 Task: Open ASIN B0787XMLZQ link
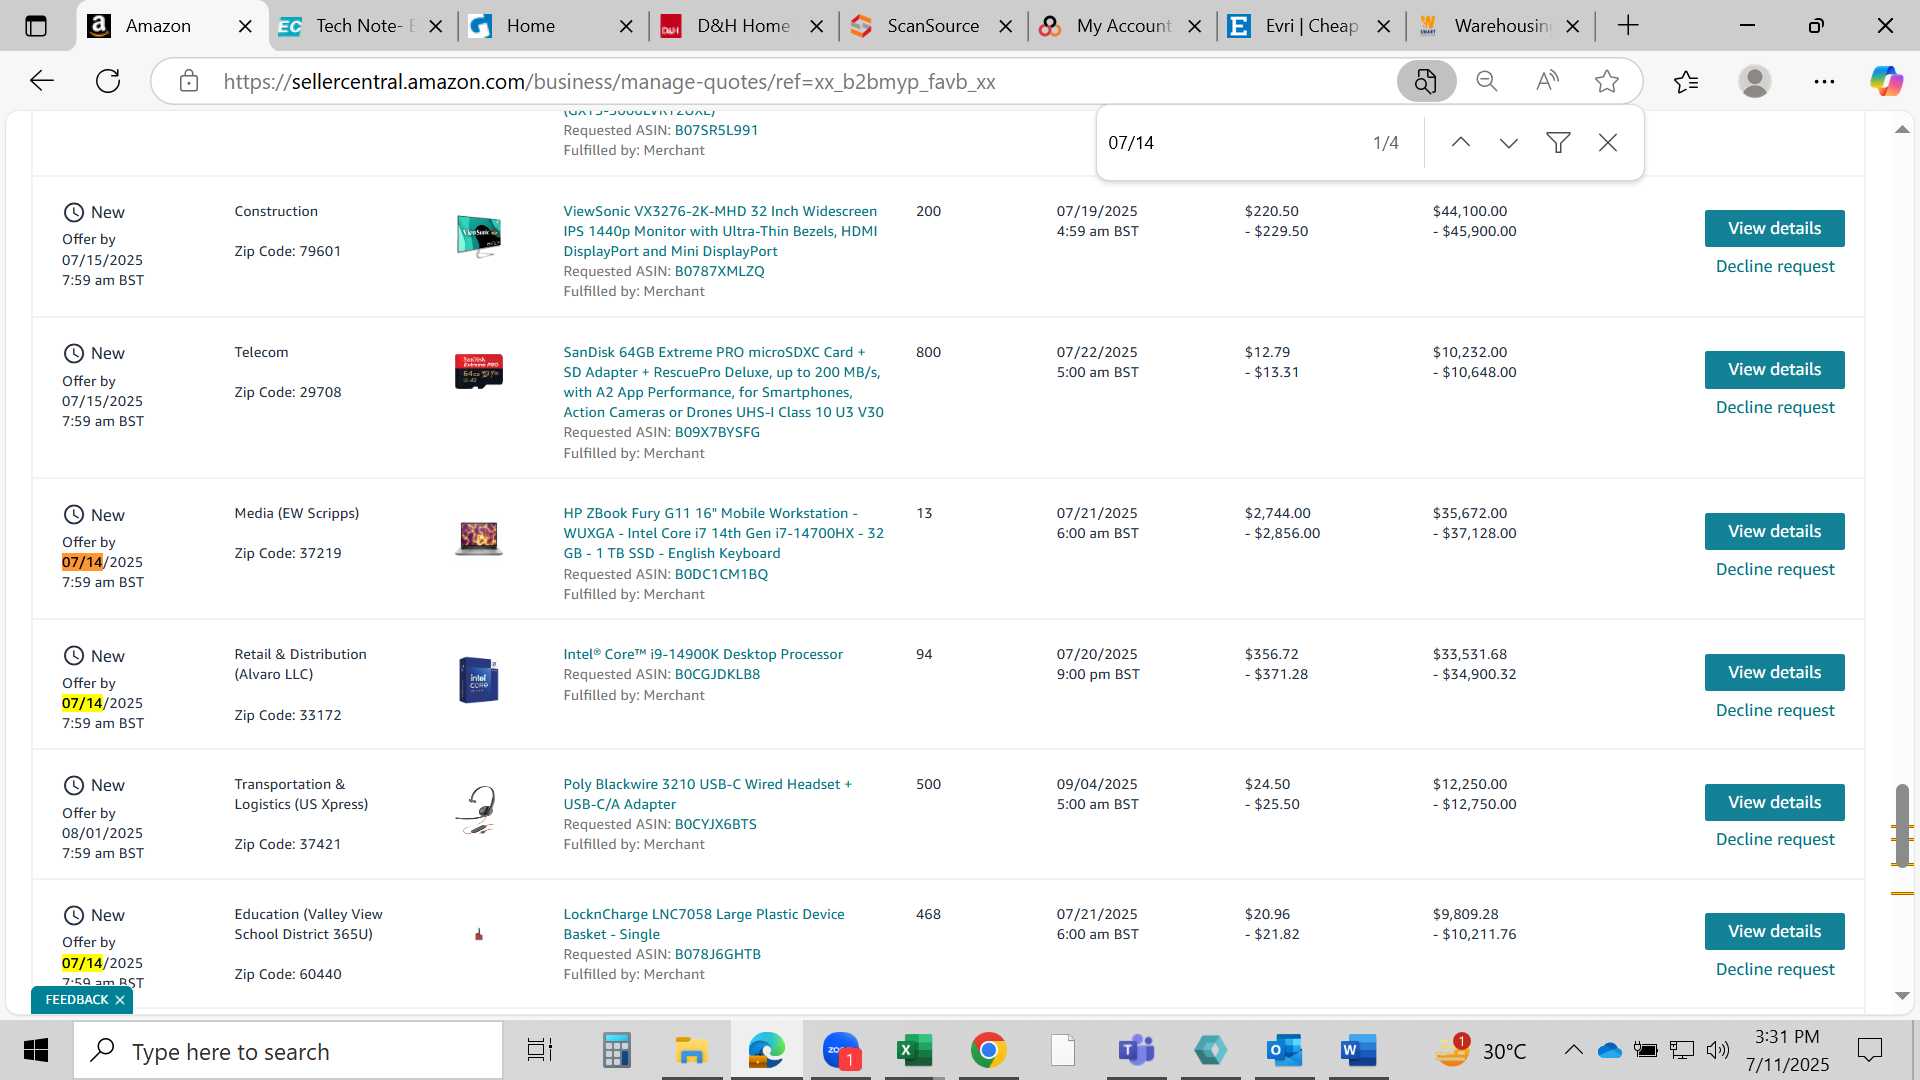[x=719, y=271]
